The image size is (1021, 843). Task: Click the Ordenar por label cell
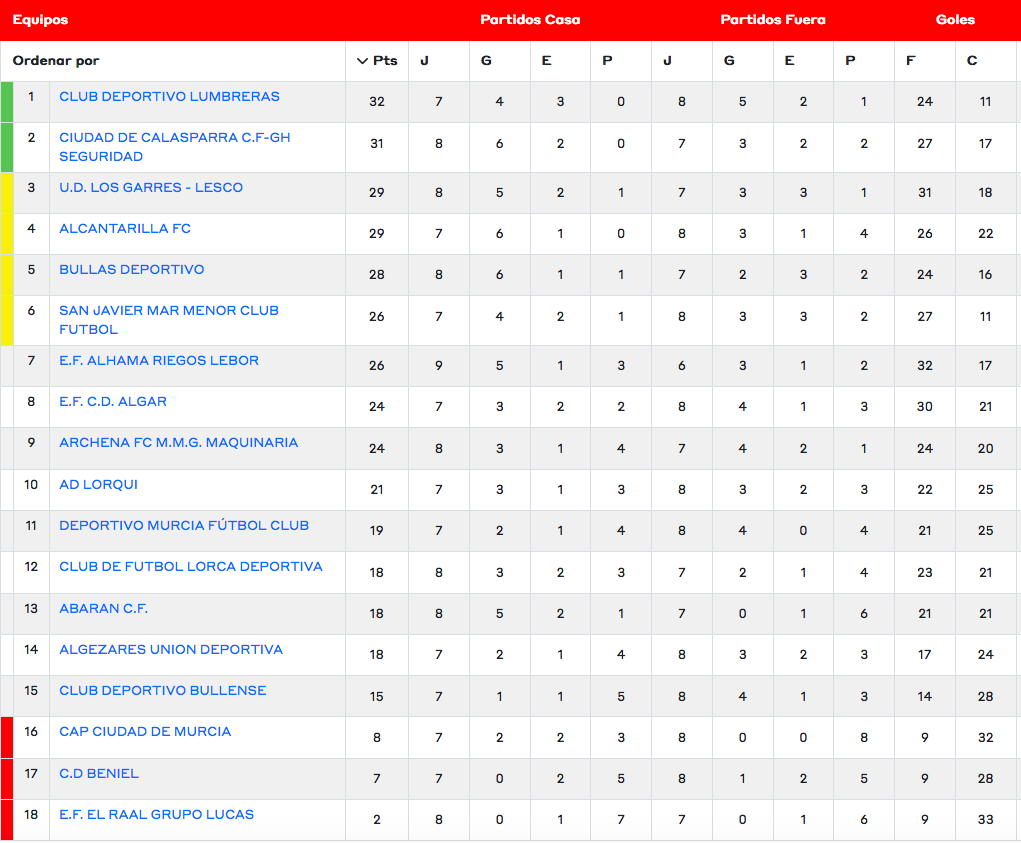click(56, 61)
